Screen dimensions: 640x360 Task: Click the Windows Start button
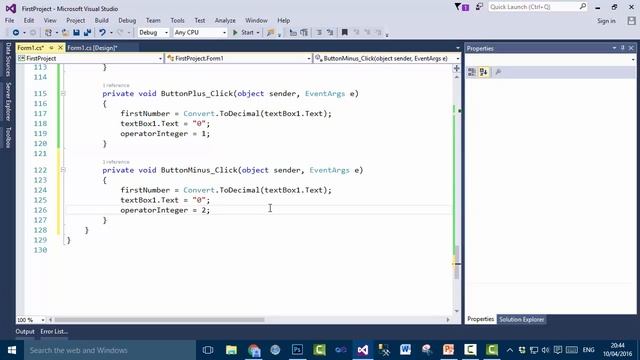point(12,350)
